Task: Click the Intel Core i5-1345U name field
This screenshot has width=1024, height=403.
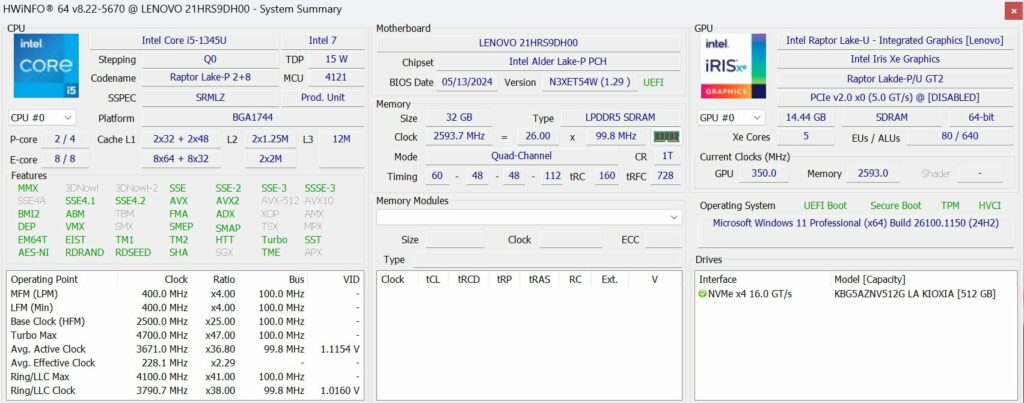Action: click(x=184, y=40)
